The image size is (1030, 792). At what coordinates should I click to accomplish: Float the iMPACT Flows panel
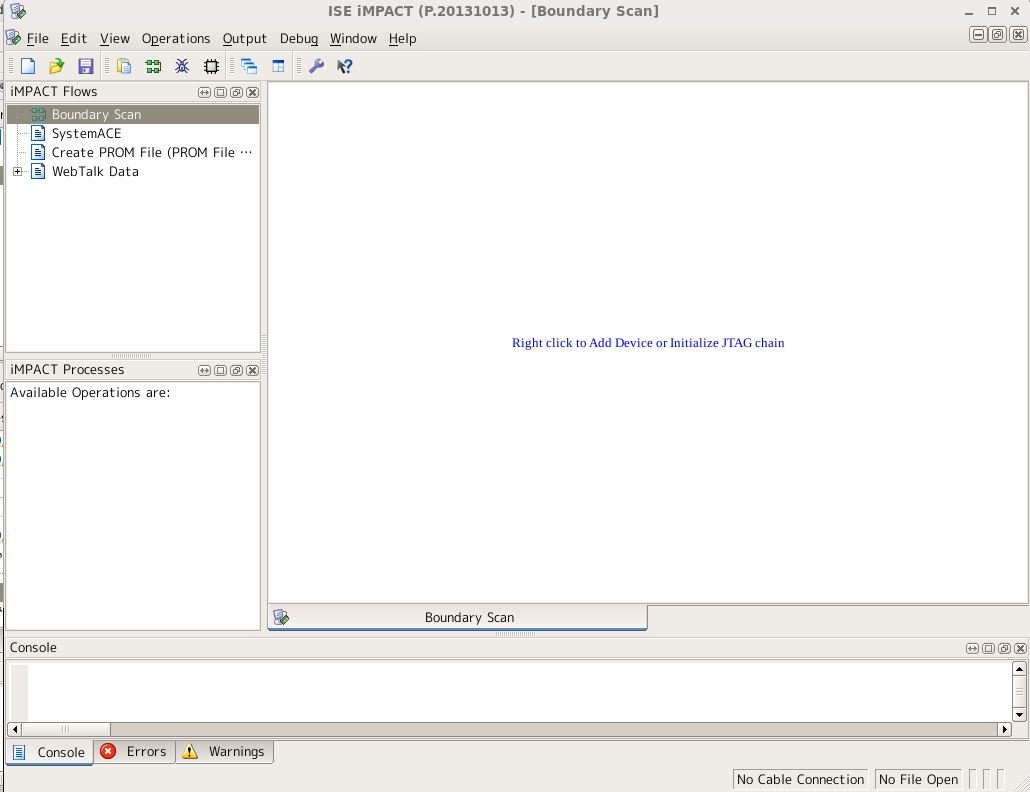coord(237,92)
